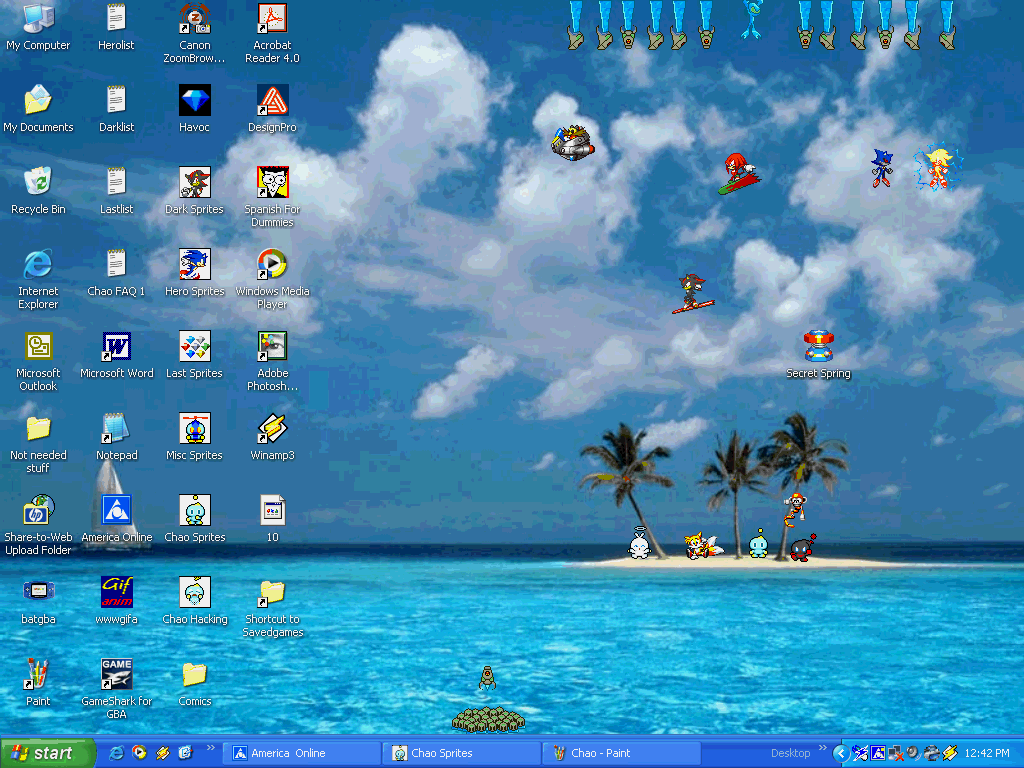Screen dimensions: 1024x768
Task: Open the Chao Hacking file
Action: pos(194,593)
